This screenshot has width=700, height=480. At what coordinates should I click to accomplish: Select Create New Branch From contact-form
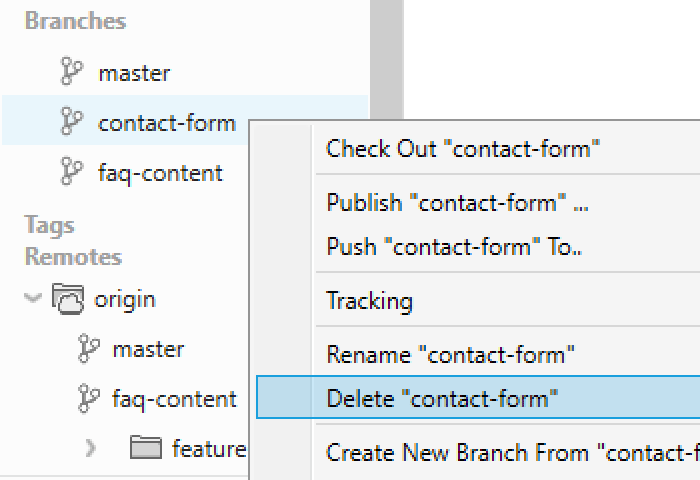coord(512,452)
